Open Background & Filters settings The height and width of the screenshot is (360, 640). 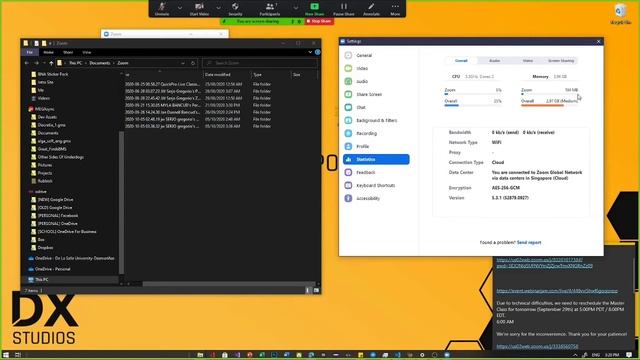376,120
